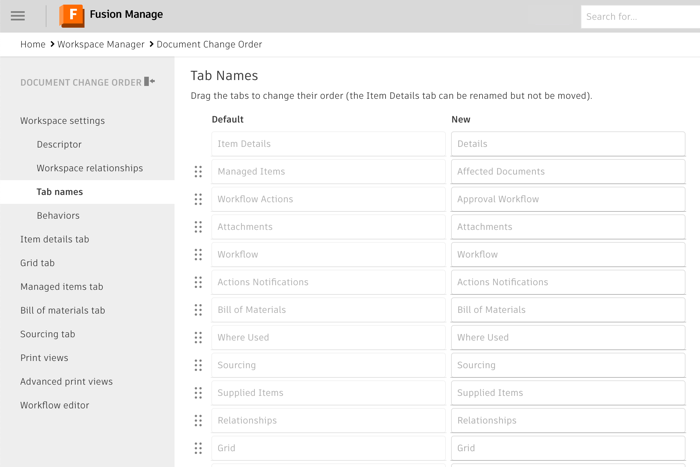This screenshot has height=467, width=700.
Task: Click the default Workflow Actions field
Action: [328, 199]
